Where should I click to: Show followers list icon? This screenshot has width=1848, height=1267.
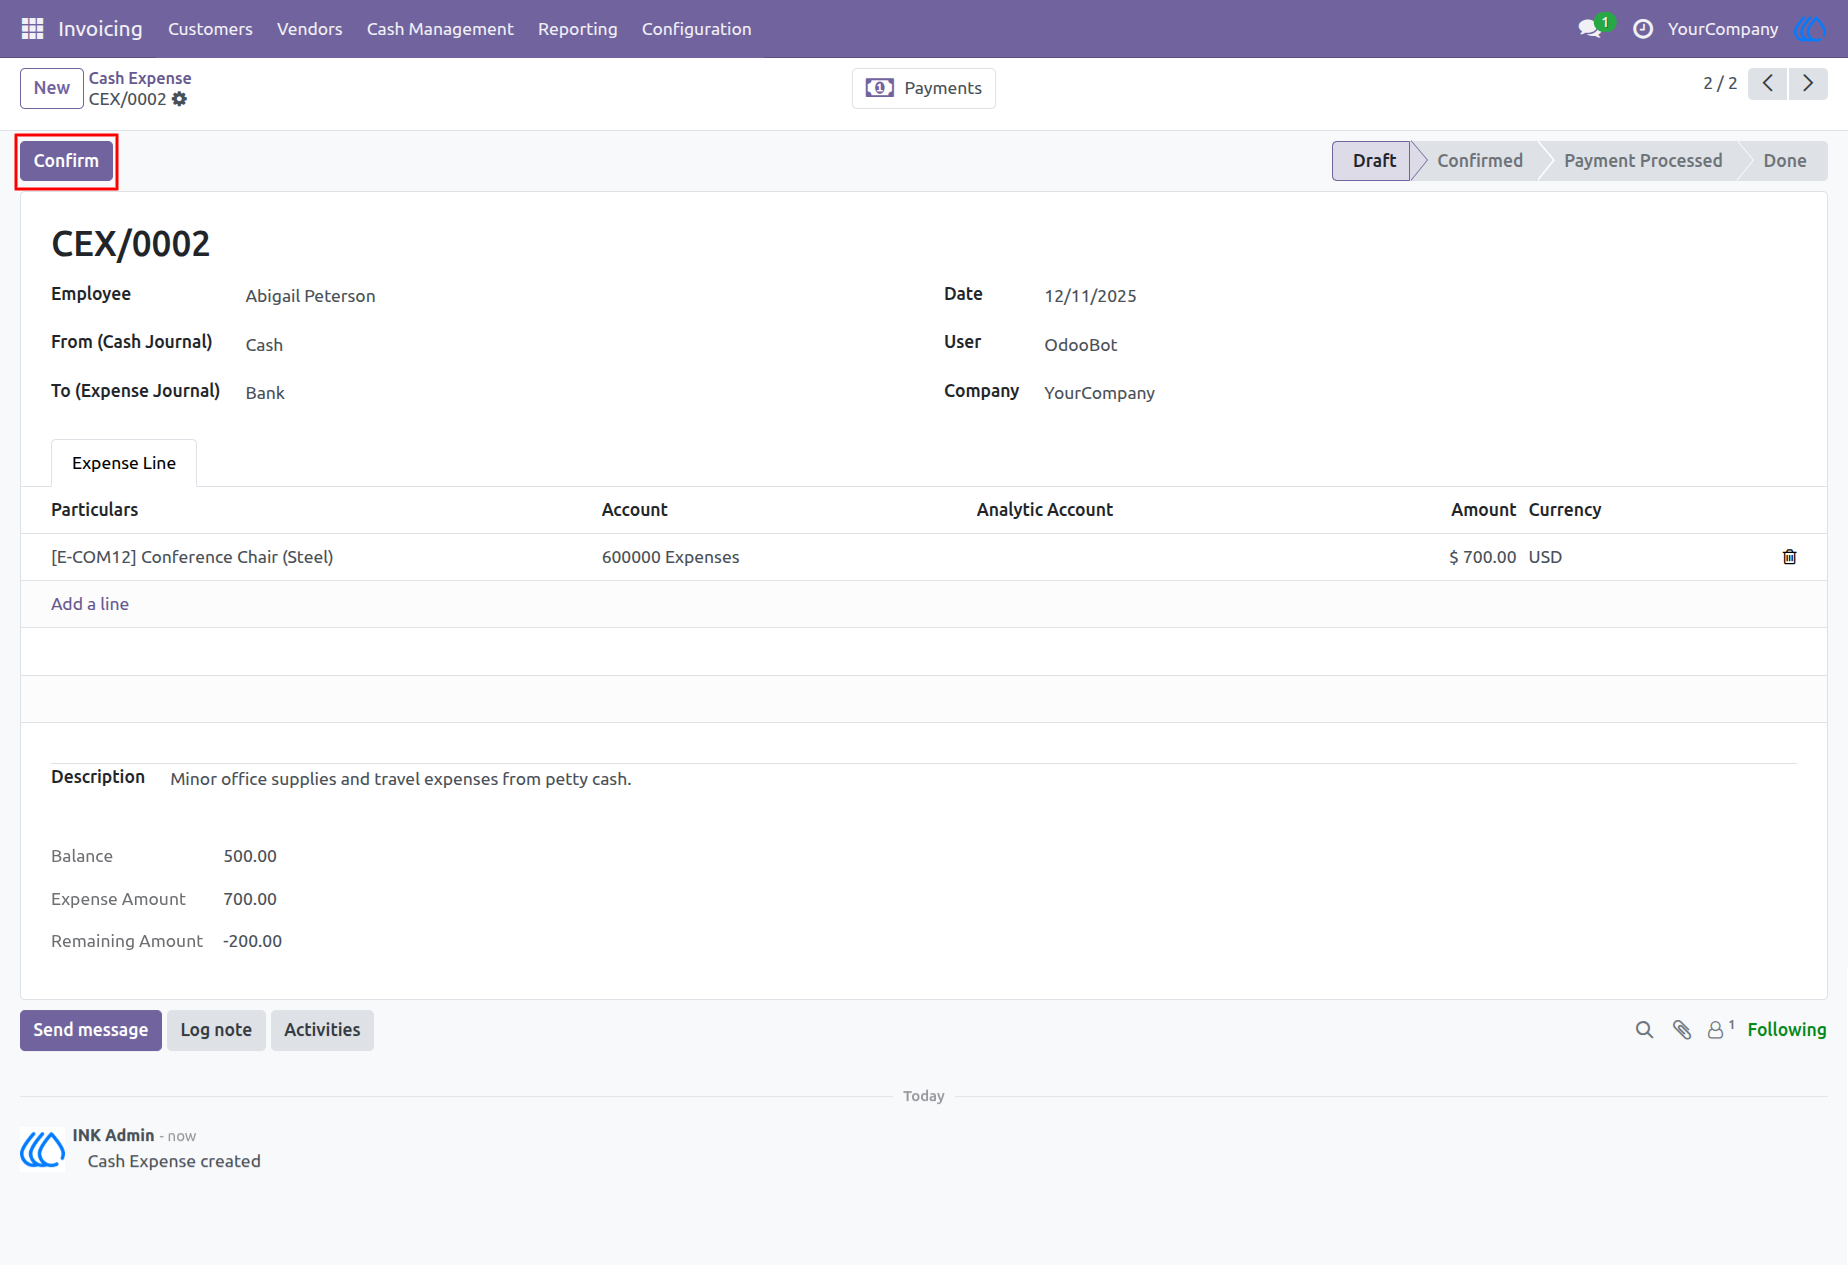1720,1029
